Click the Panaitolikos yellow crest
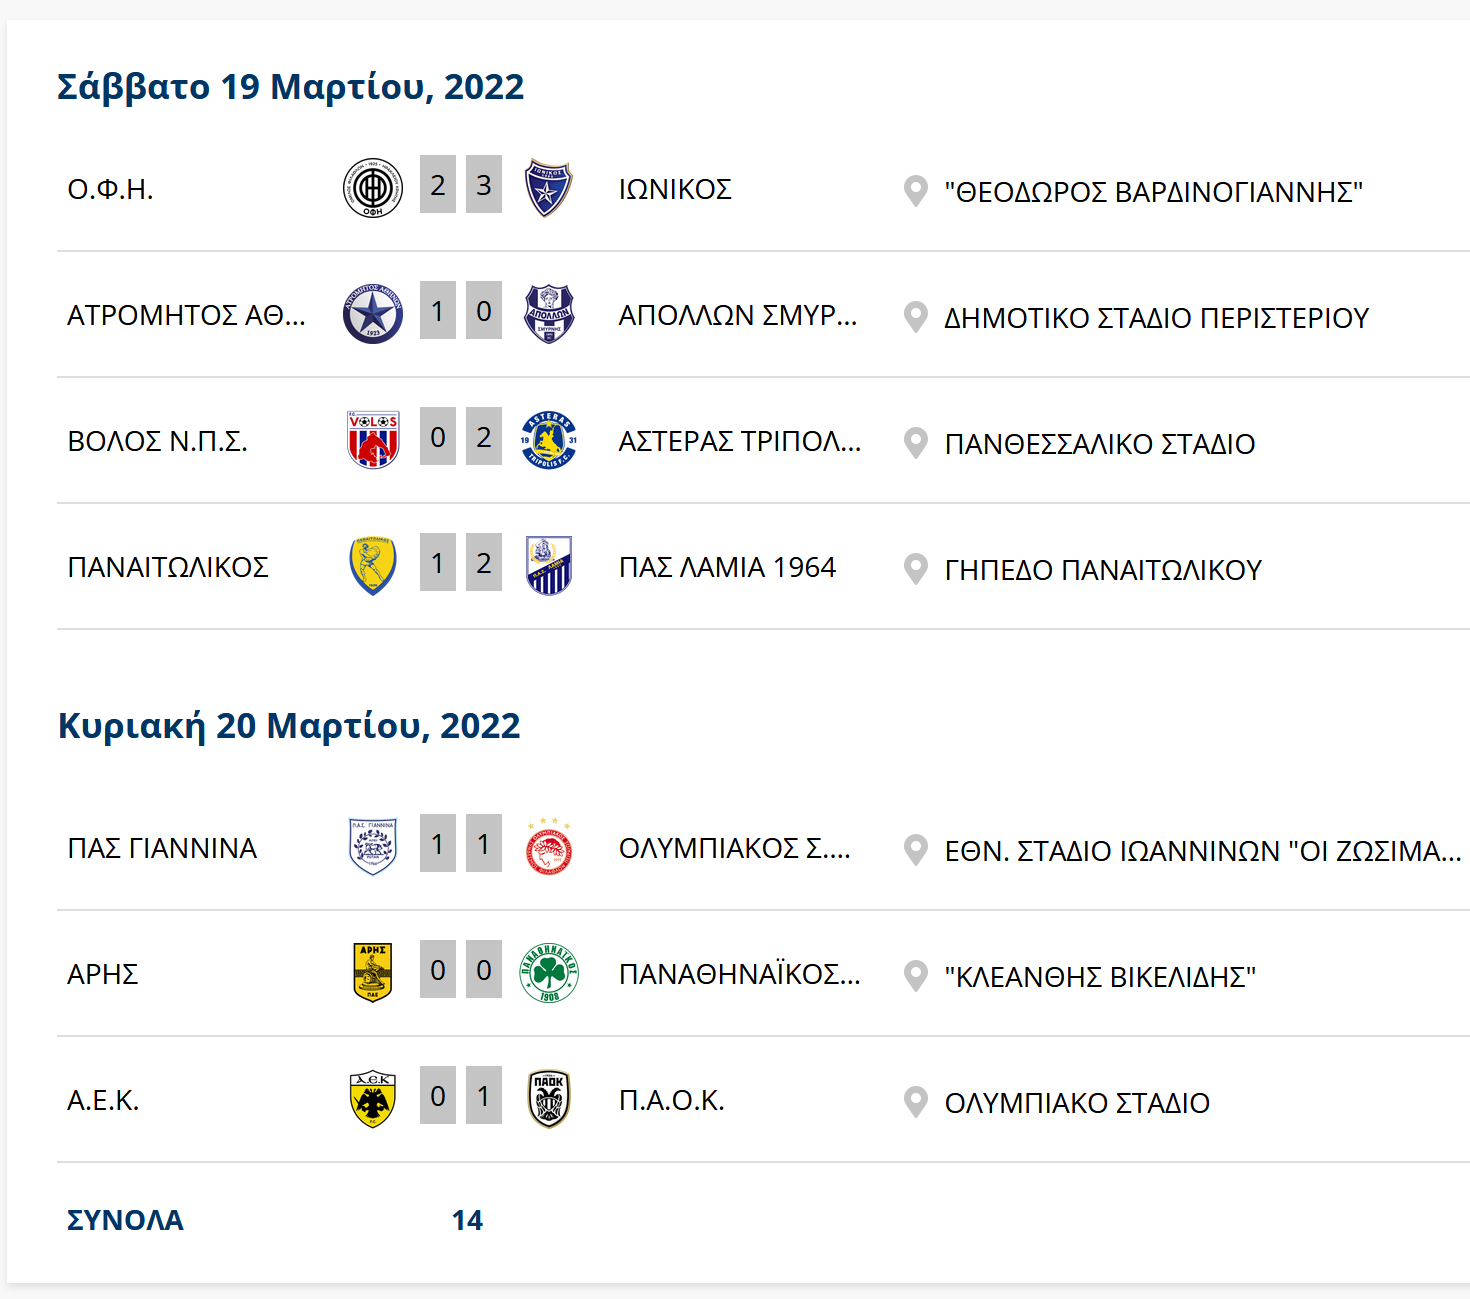The height and width of the screenshot is (1299, 1470). click(372, 566)
